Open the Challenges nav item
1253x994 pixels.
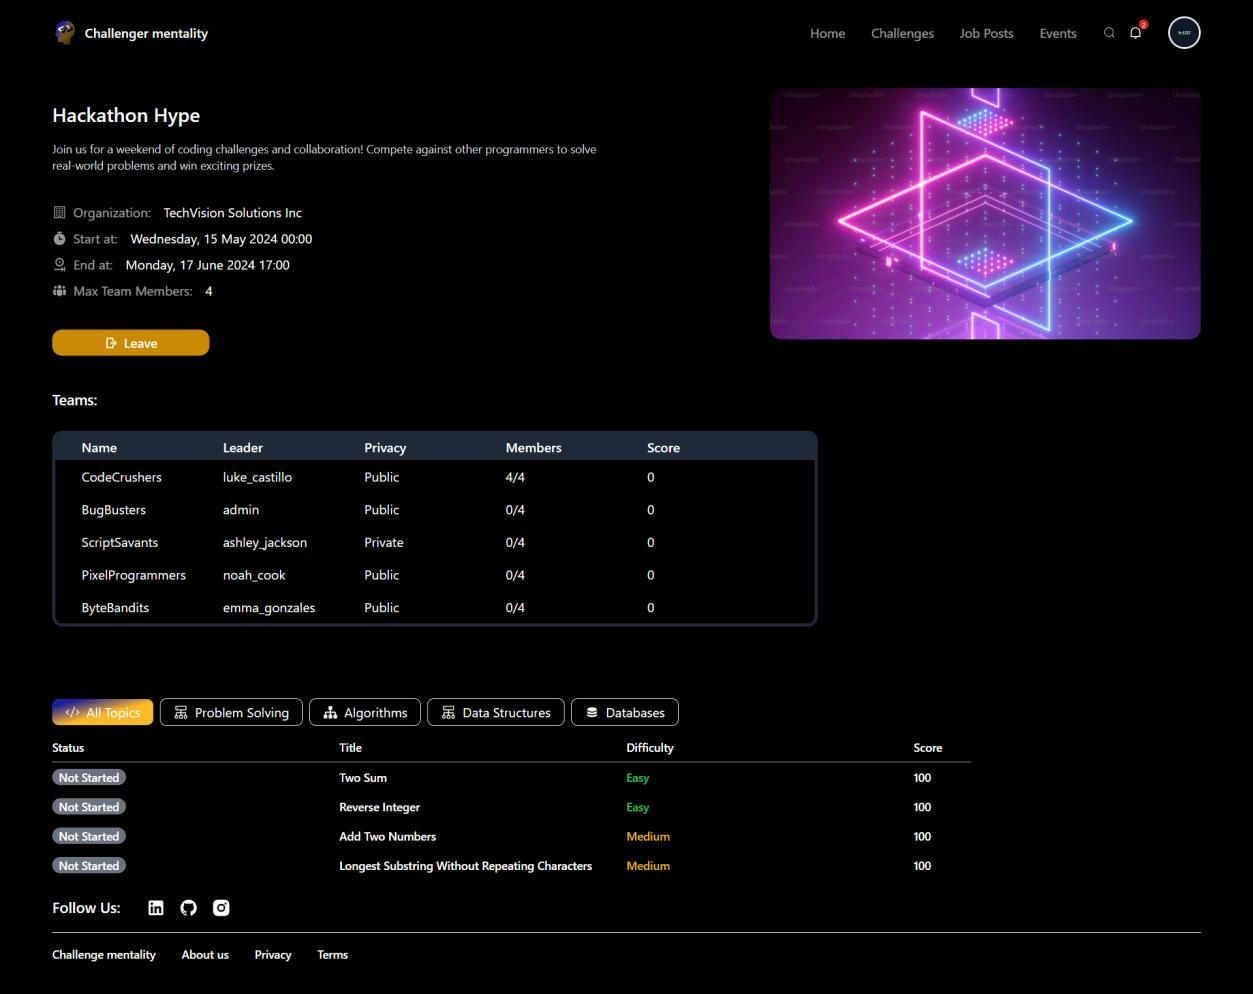902,33
